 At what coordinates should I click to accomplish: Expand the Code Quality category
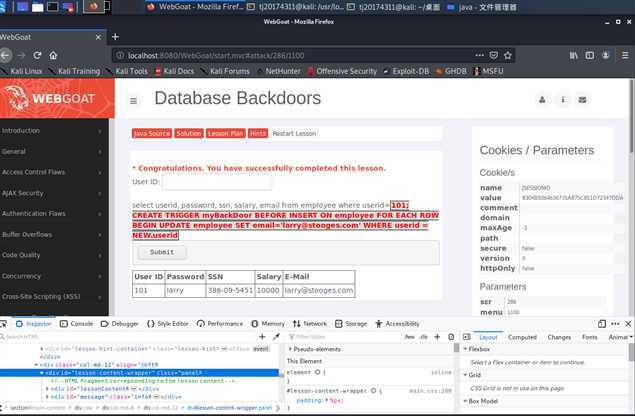(52, 255)
